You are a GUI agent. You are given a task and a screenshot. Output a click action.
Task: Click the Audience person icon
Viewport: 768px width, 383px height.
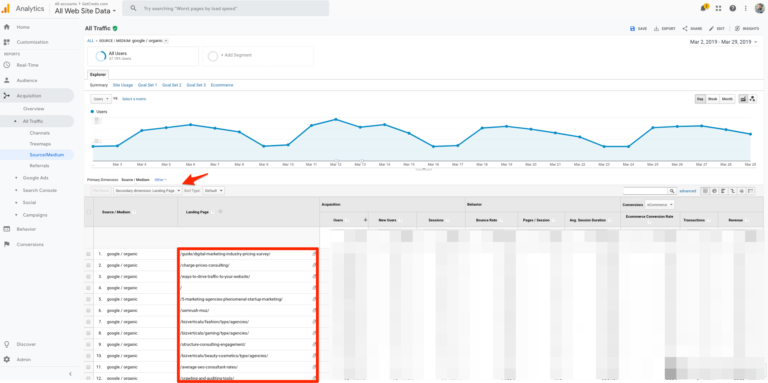(6, 80)
